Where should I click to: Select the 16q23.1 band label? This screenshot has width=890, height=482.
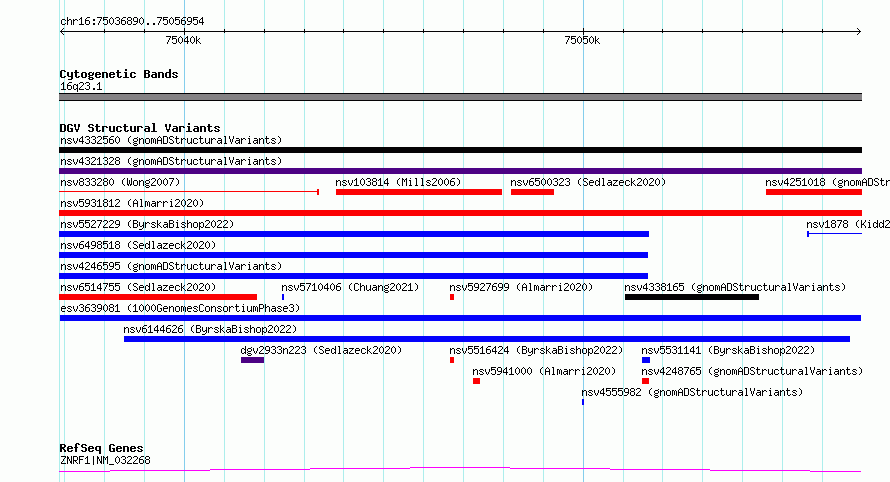point(81,86)
